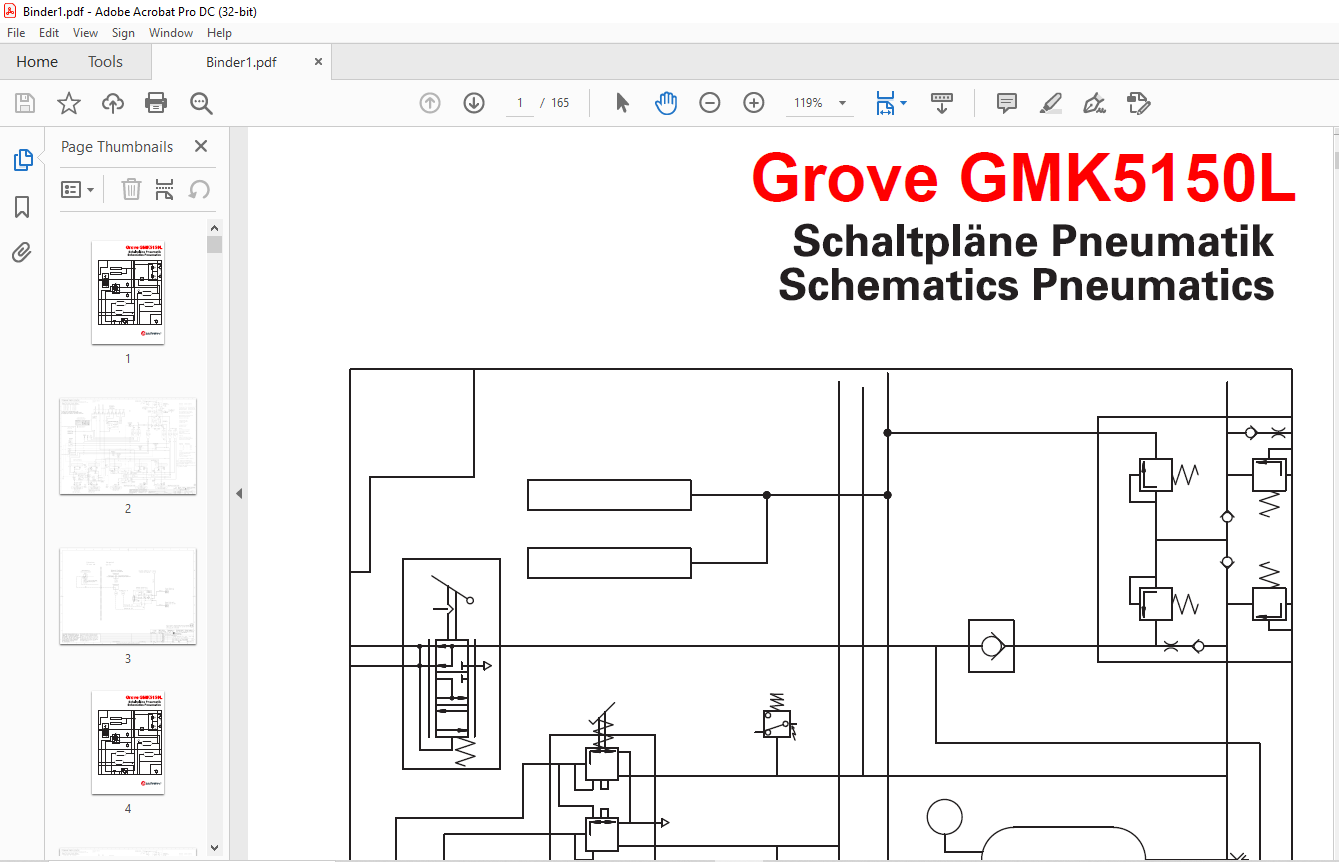Viewport: 1339px width, 862px height.
Task: Rotate page thumbnail icon
Action: (199, 189)
